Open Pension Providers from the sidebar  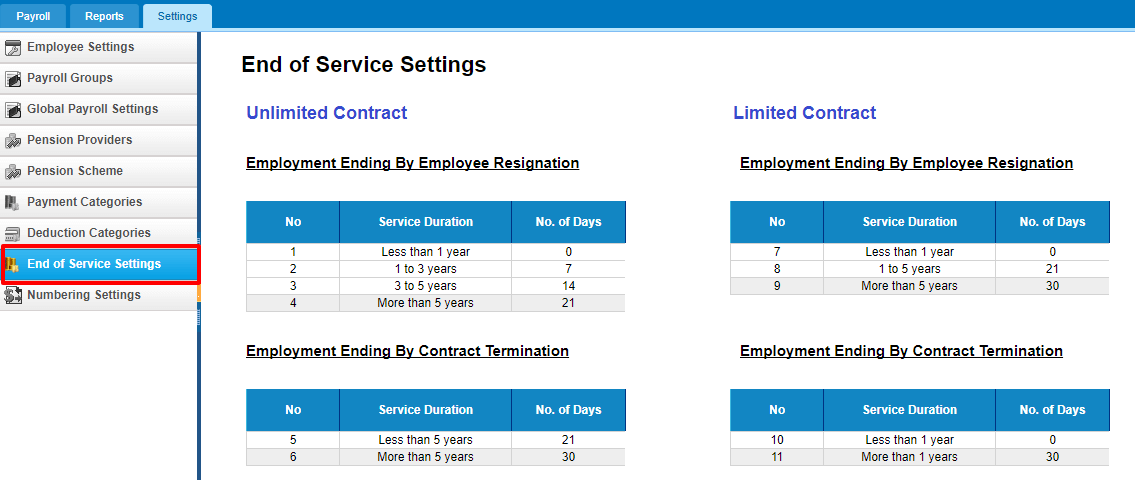click(98, 140)
